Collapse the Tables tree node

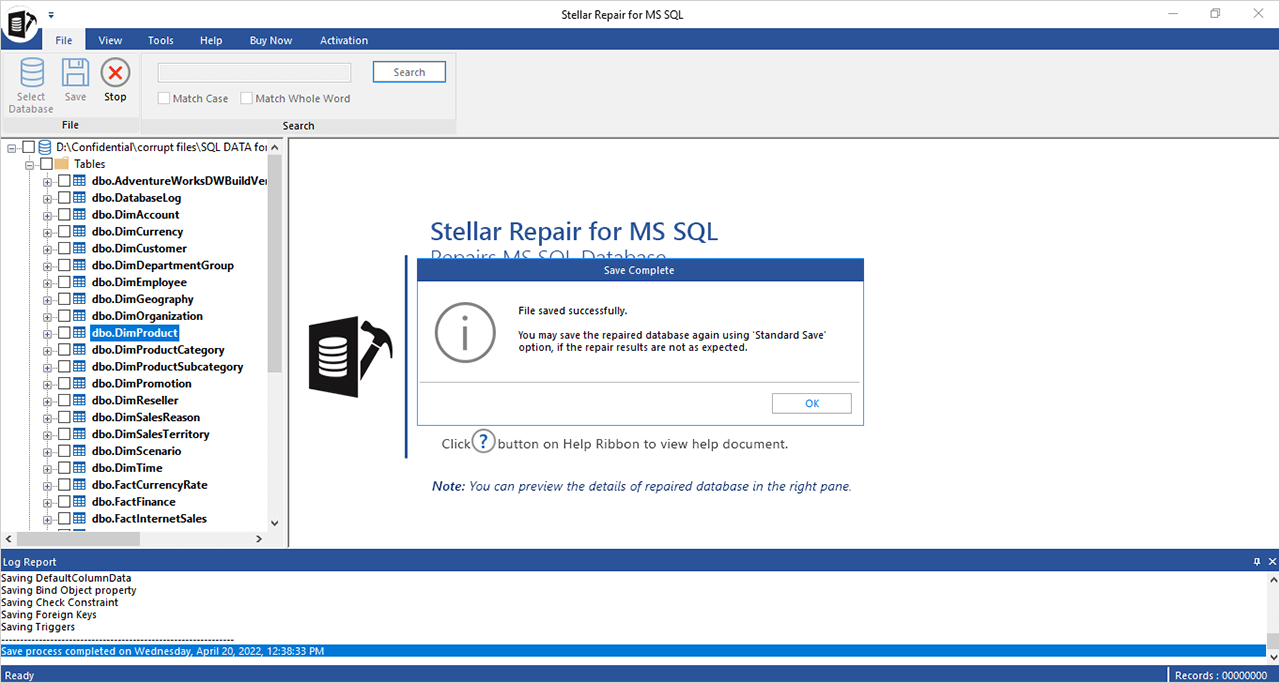point(30,165)
